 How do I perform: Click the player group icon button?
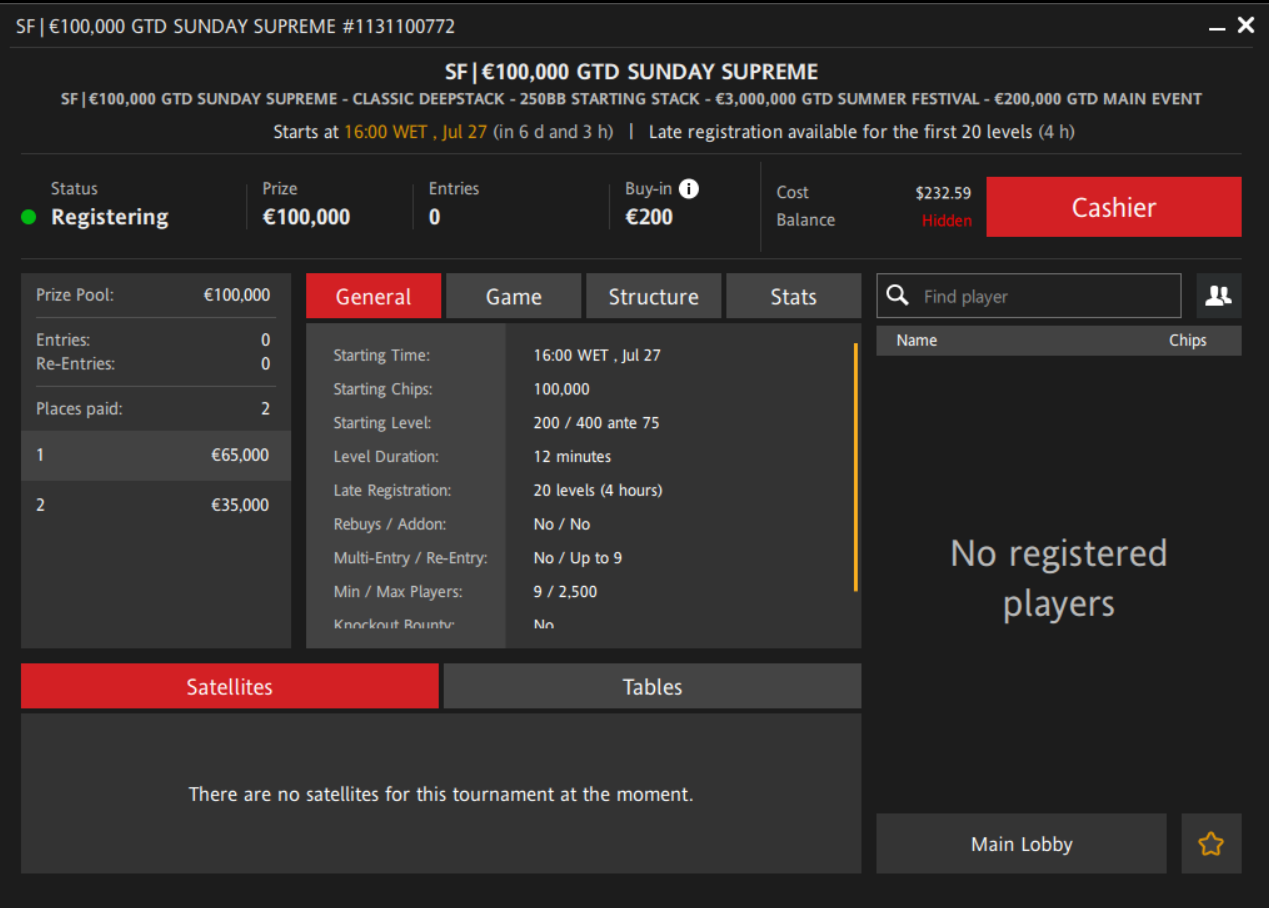point(1218,296)
